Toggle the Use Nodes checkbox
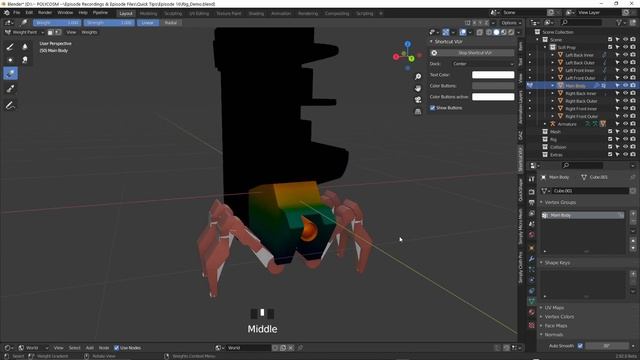The height and width of the screenshot is (360, 640). pyautogui.click(x=116, y=348)
